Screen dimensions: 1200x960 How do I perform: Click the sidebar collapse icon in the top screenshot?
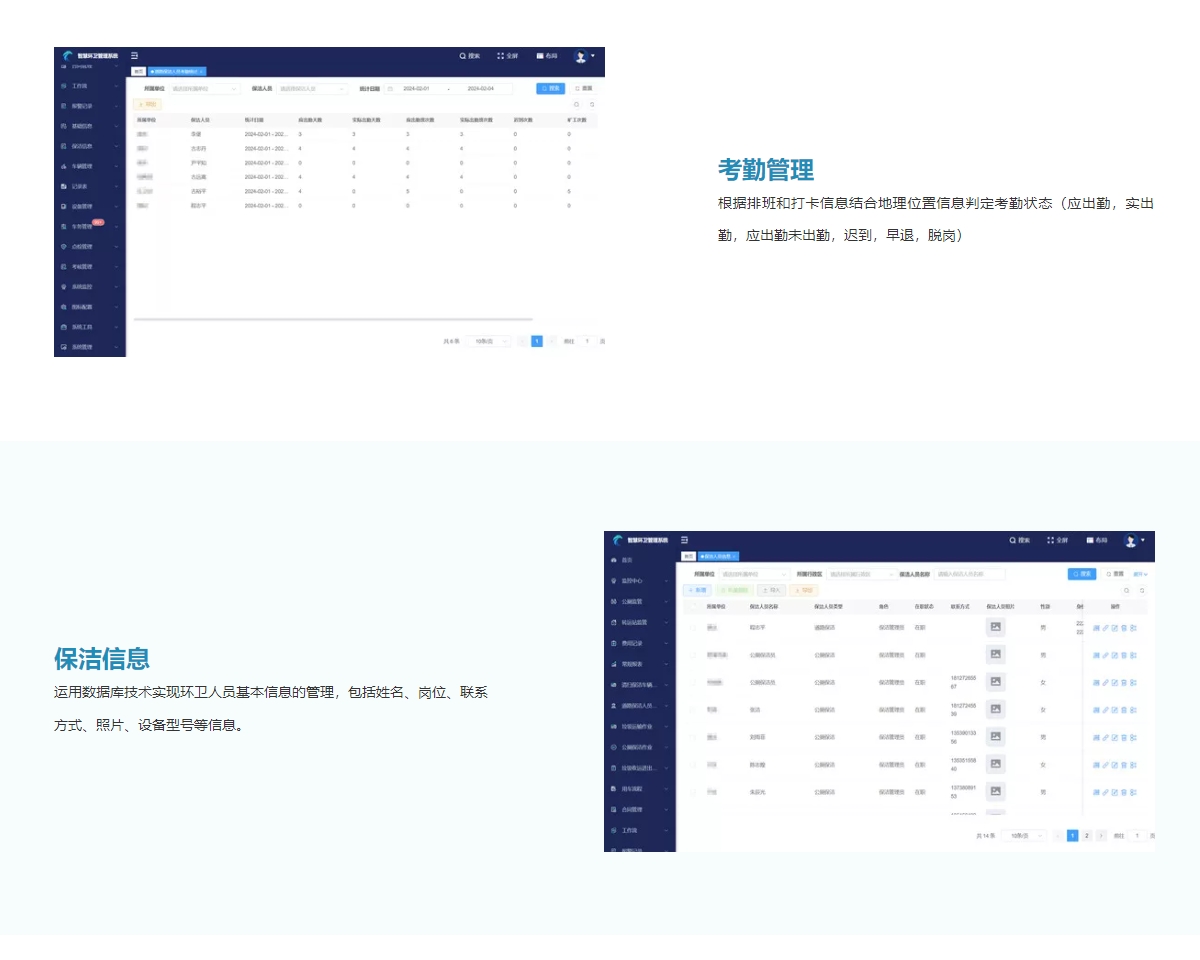(135, 56)
